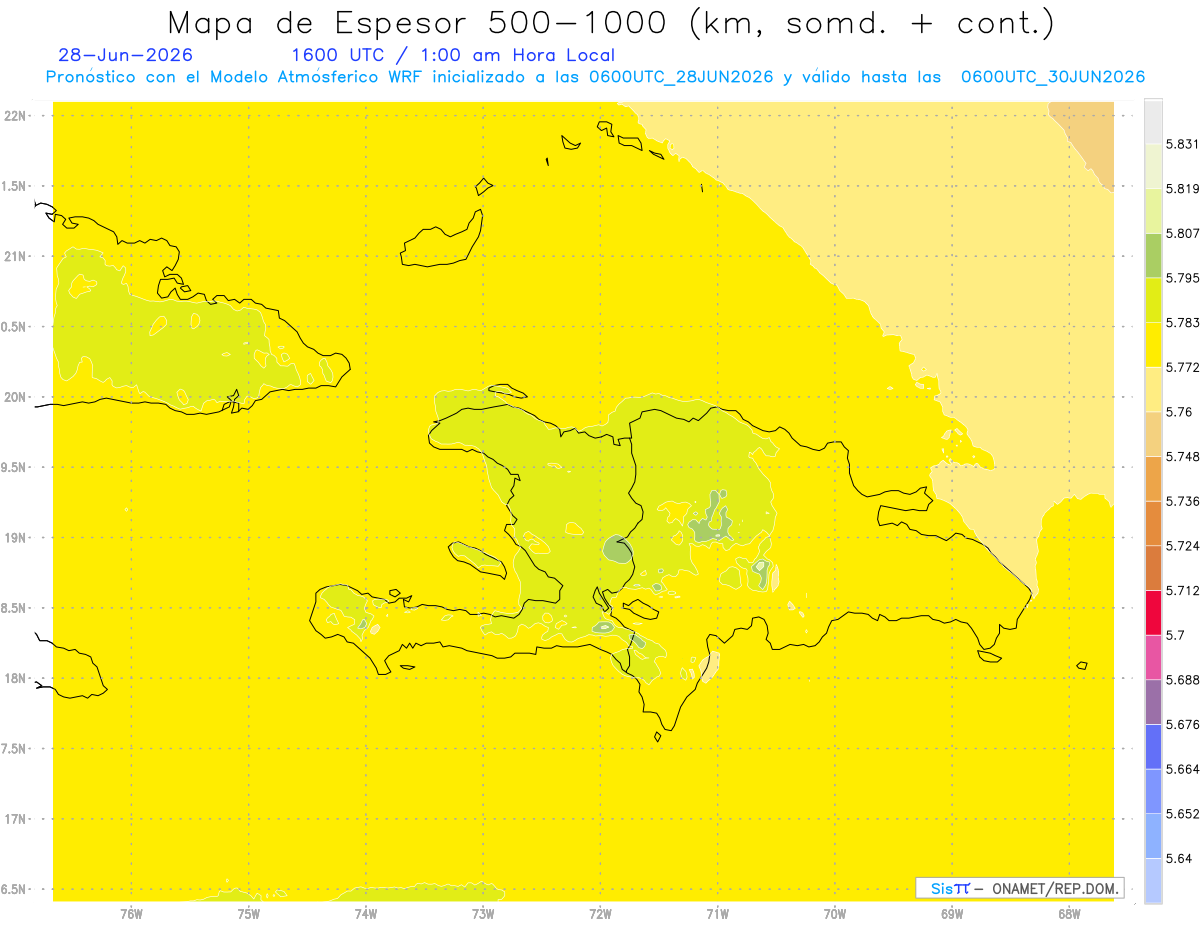Click the '74W' longitude label

[366, 914]
